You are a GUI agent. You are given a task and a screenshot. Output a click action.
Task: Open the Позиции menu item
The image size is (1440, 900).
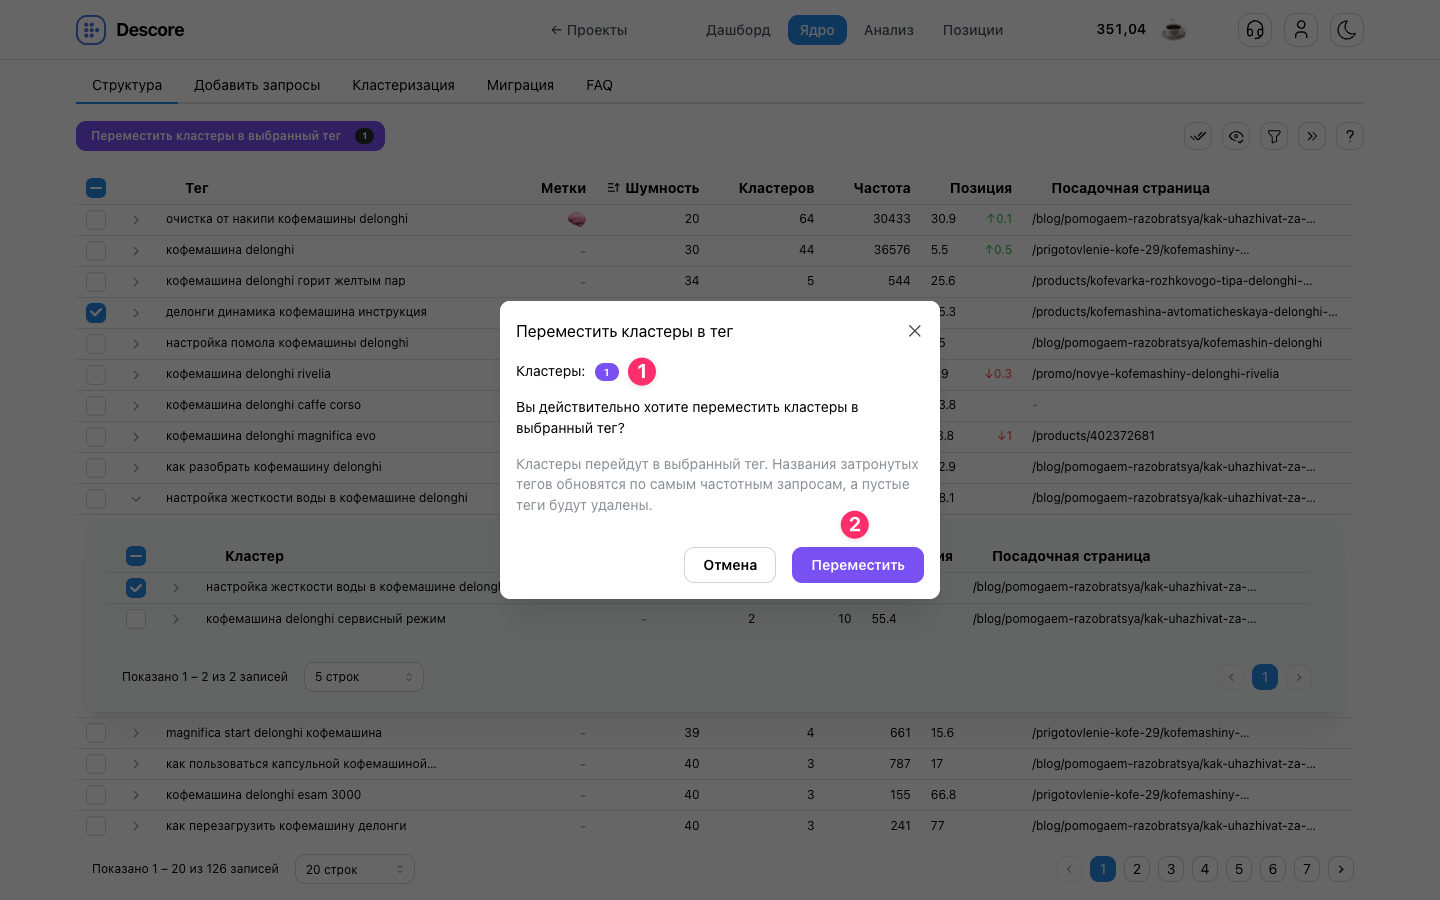[973, 30]
